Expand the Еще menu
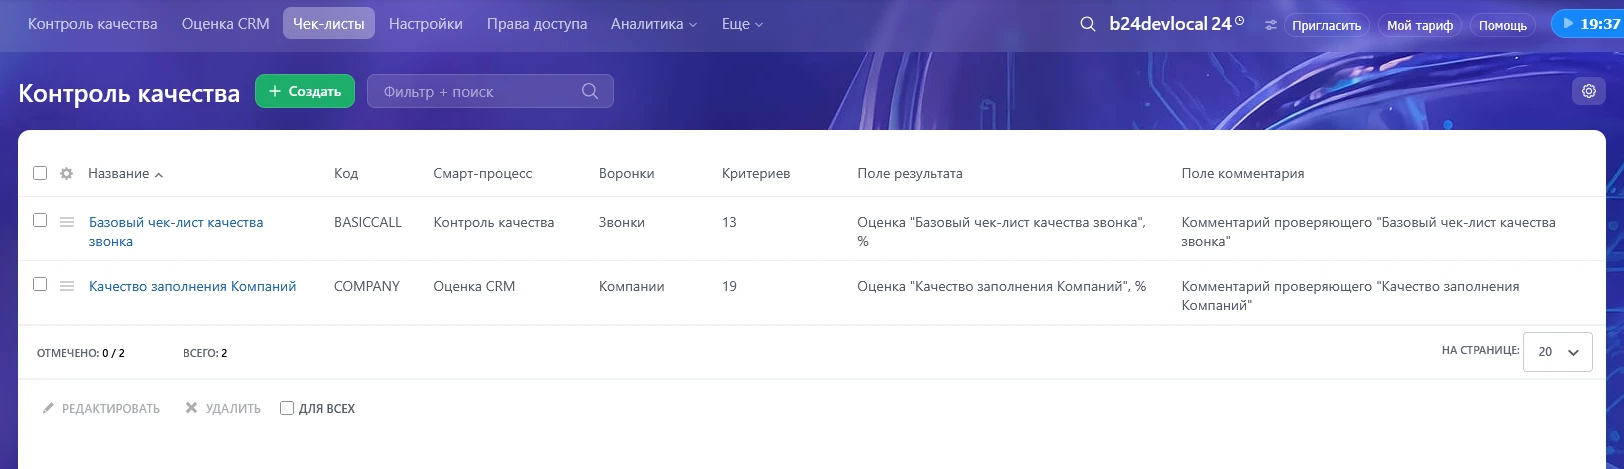The image size is (1624, 469). pyautogui.click(x=742, y=24)
